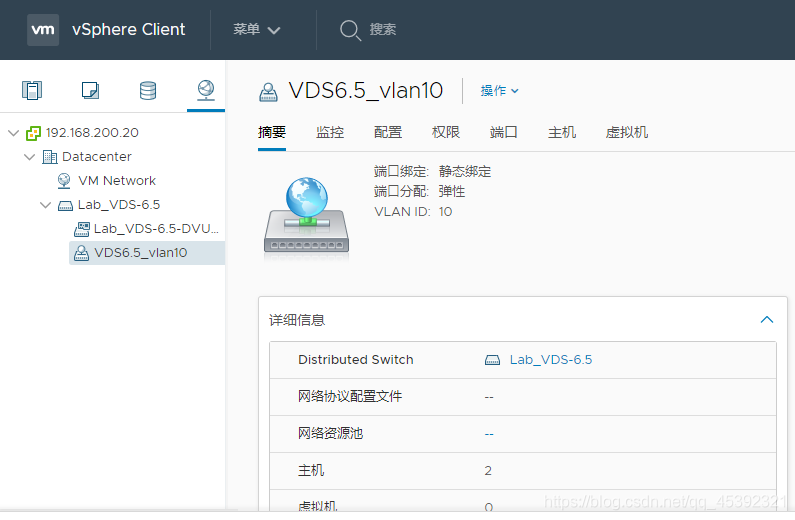Click the vSphere Client title

(129, 29)
